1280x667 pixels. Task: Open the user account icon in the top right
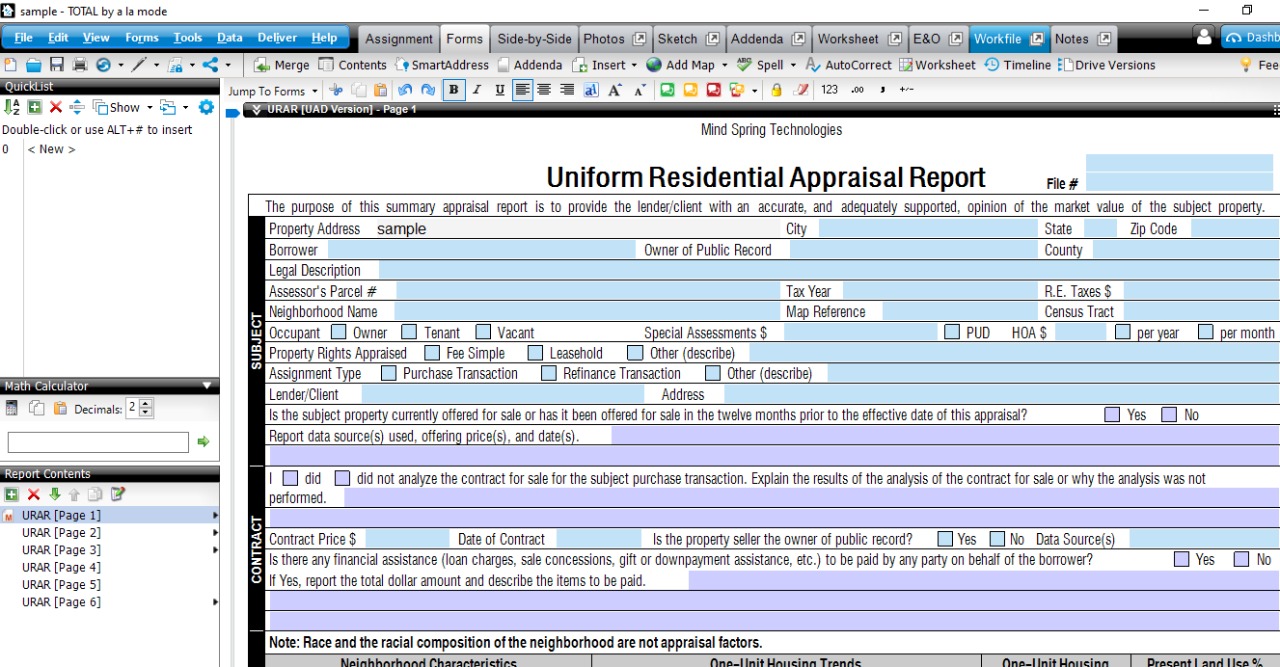click(1204, 37)
